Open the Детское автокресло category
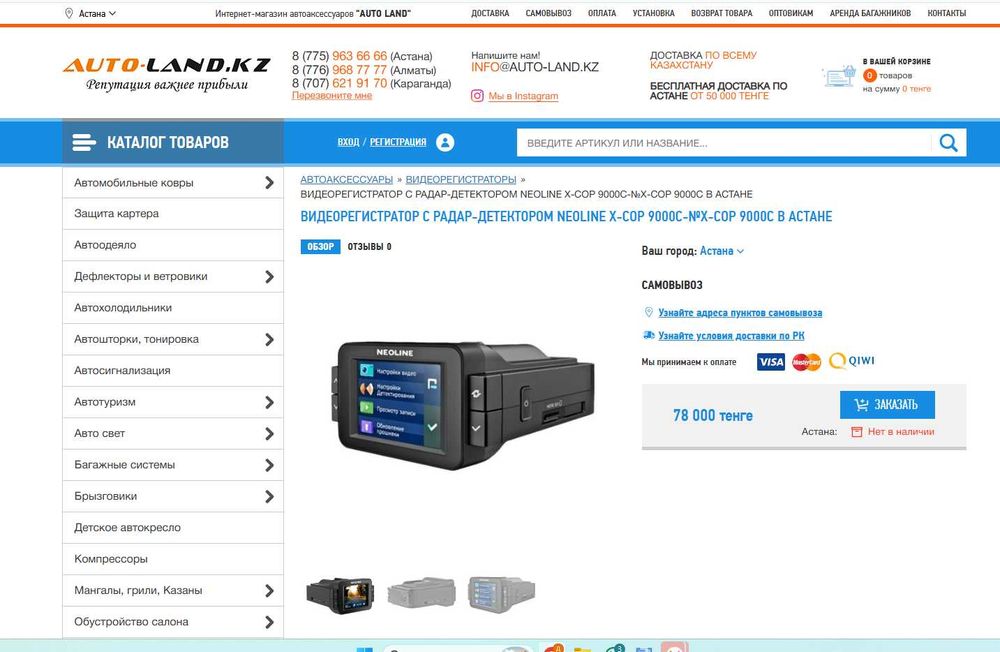This screenshot has width=1000, height=652. tap(172, 528)
